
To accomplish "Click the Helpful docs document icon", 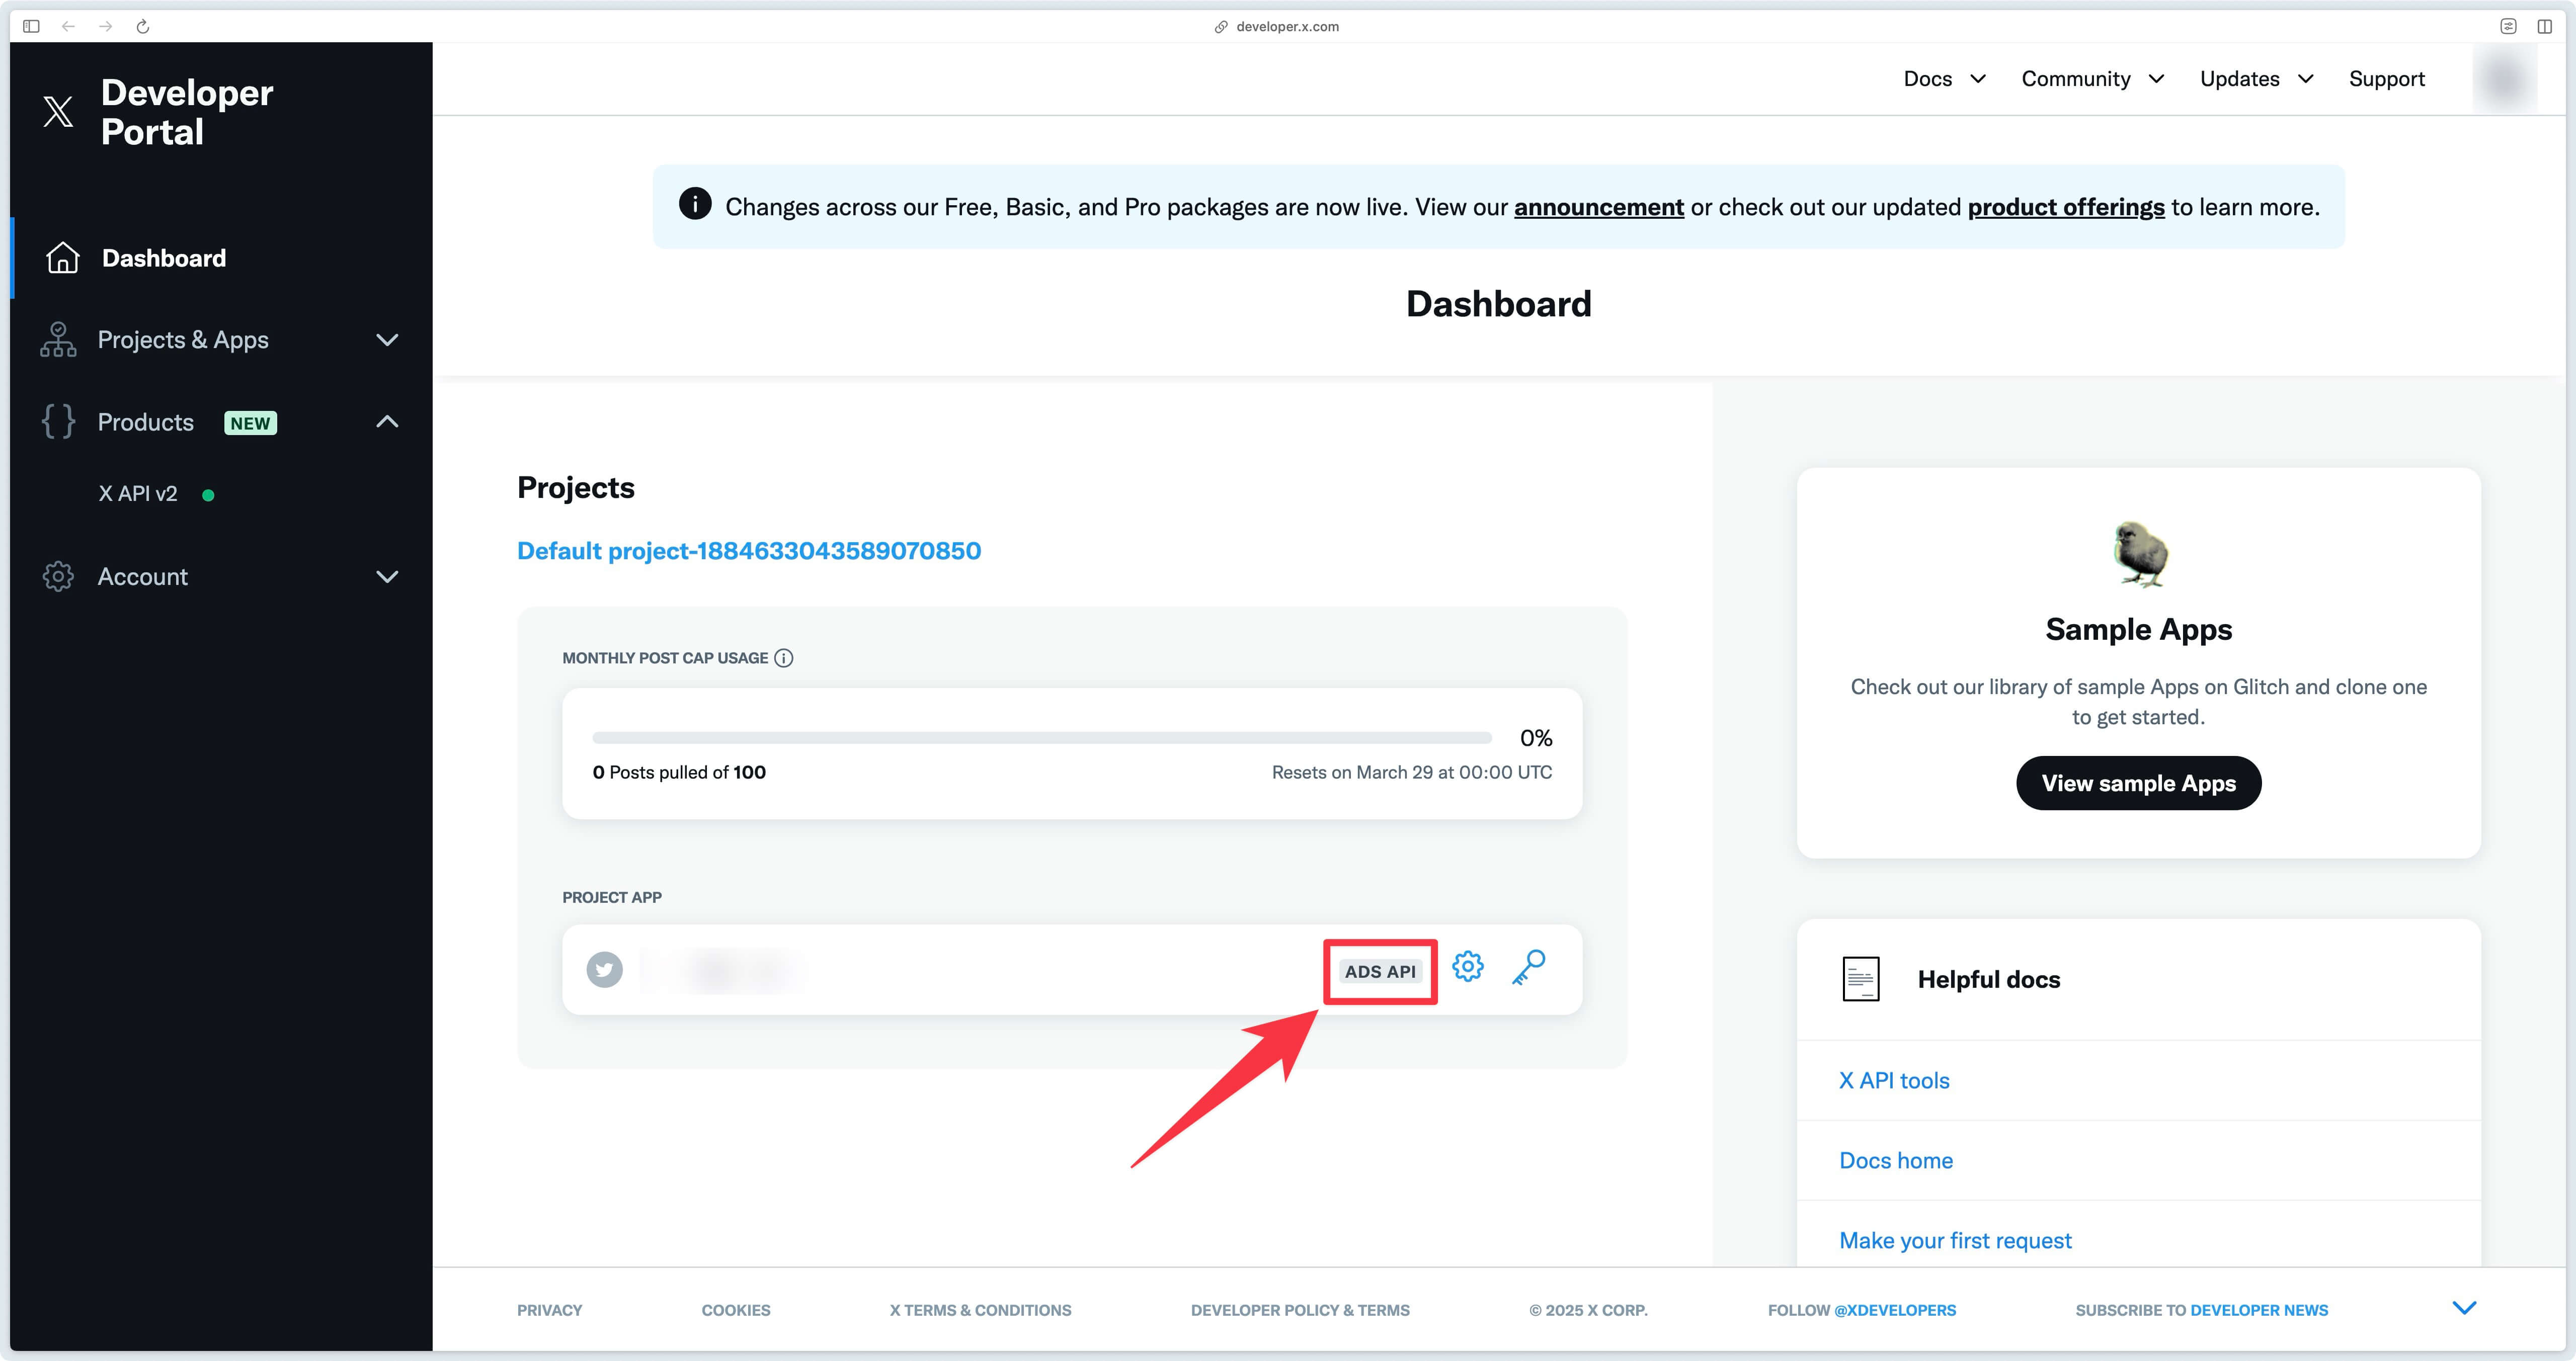I will (x=1861, y=979).
